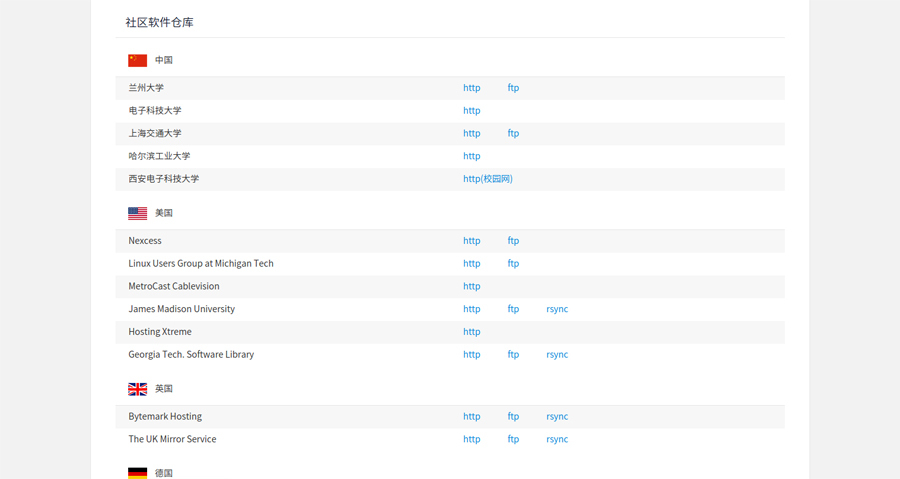Open http link for 兰州大学
The image size is (900, 479).
[x=472, y=88]
